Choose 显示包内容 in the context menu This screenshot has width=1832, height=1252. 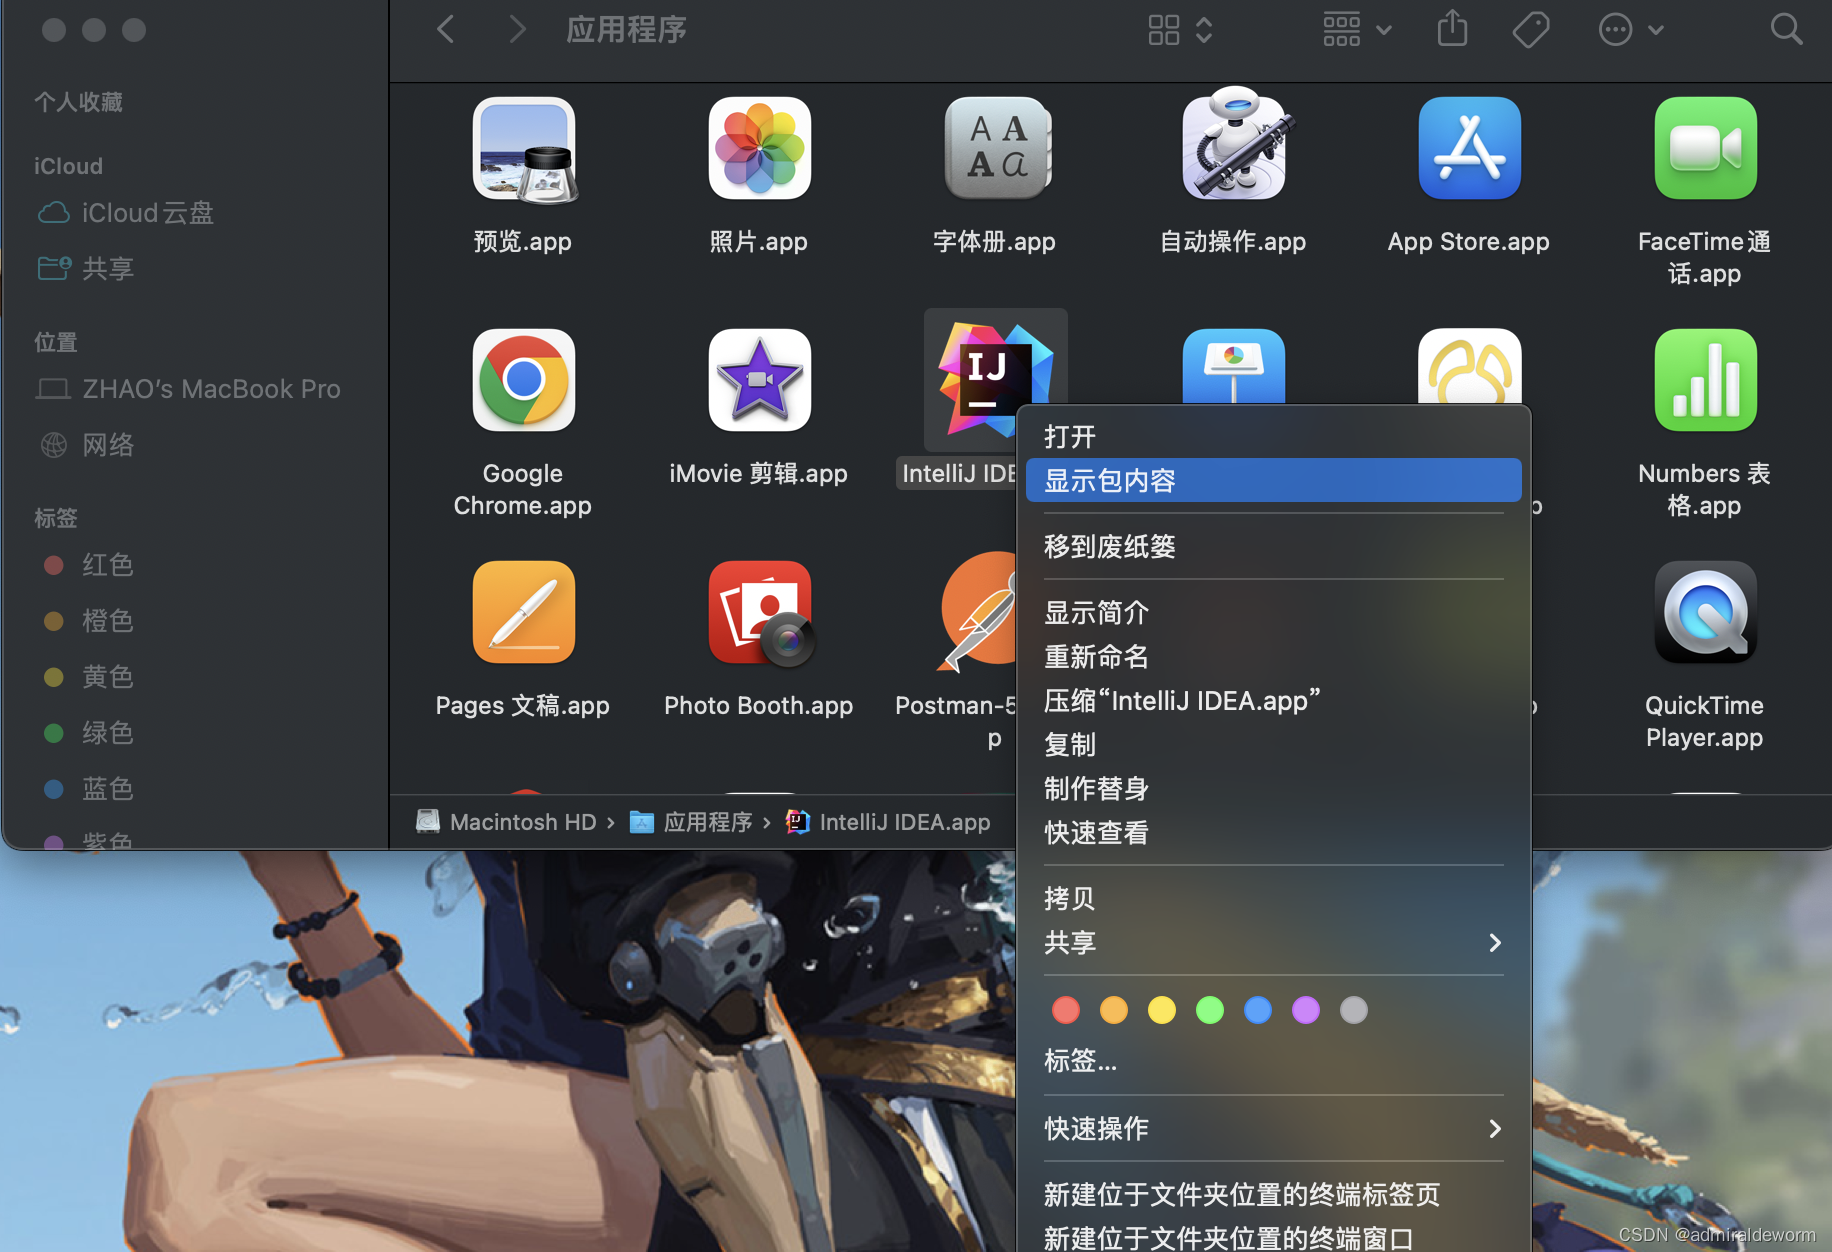[1273, 480]
